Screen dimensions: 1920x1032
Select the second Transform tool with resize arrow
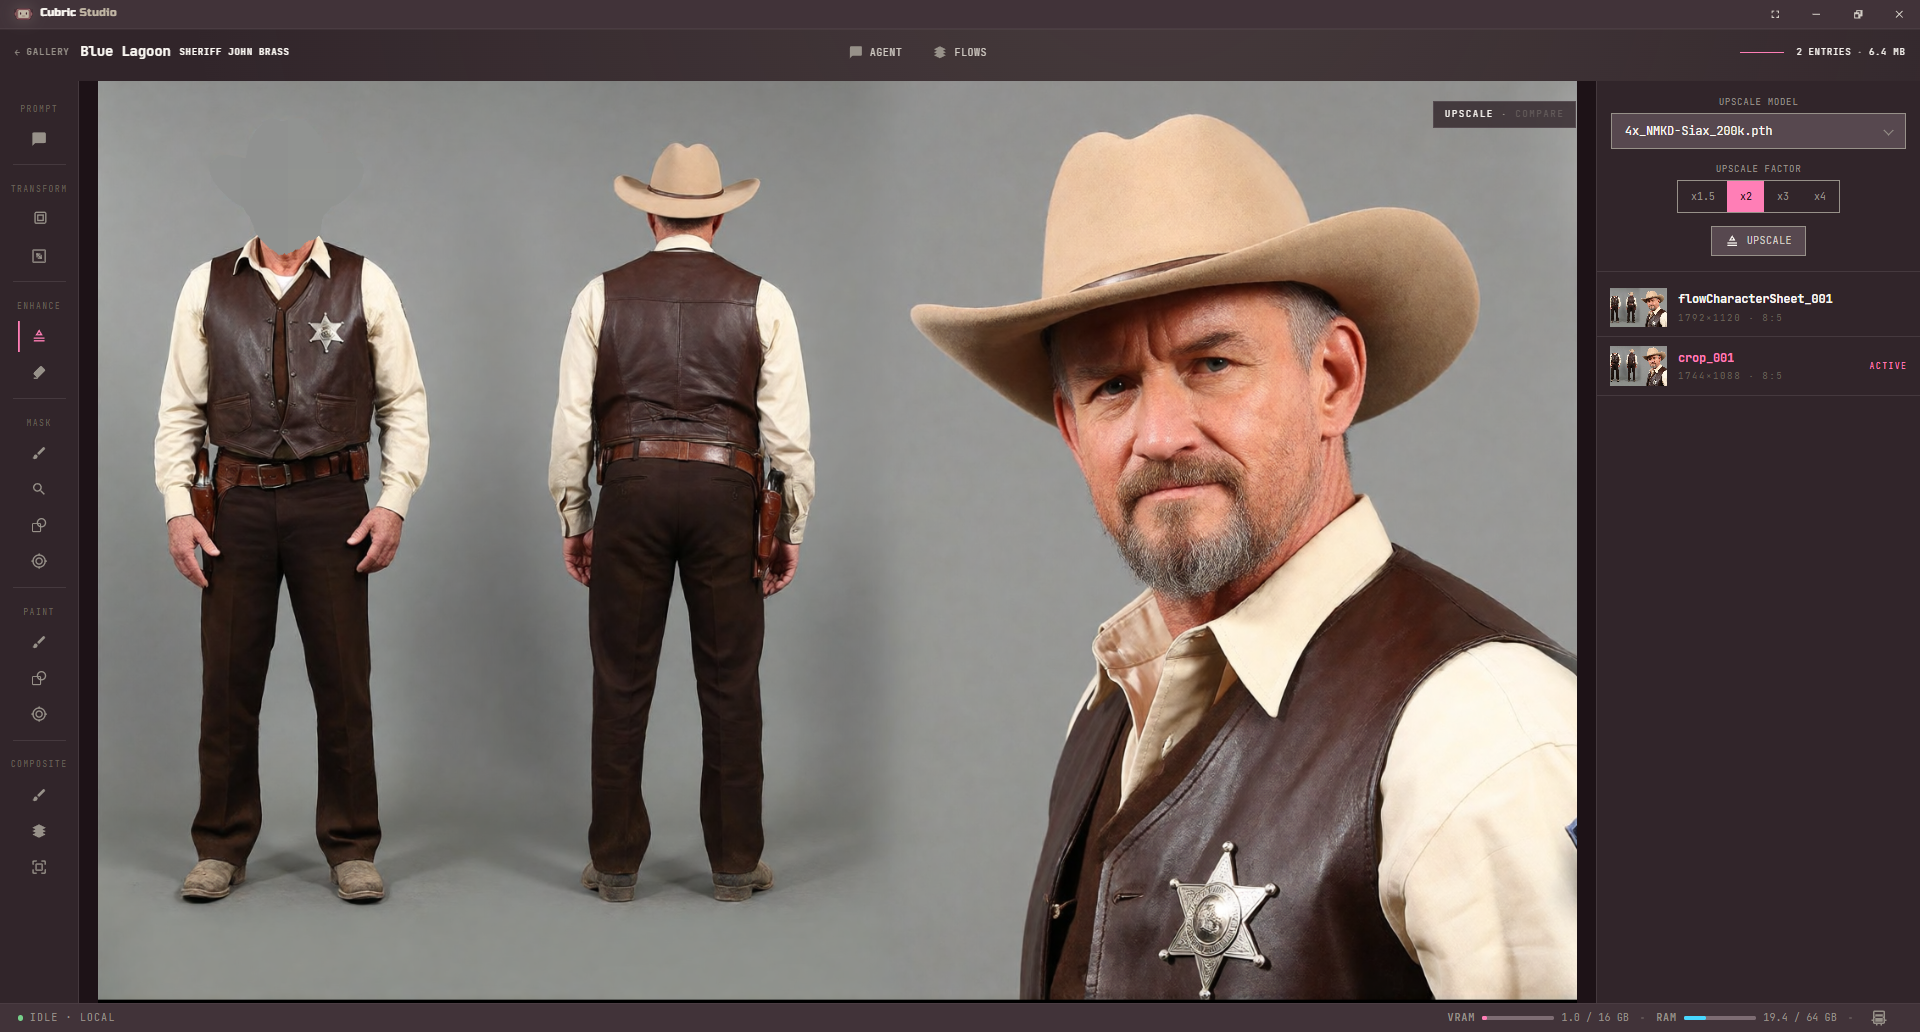[39, 256]
